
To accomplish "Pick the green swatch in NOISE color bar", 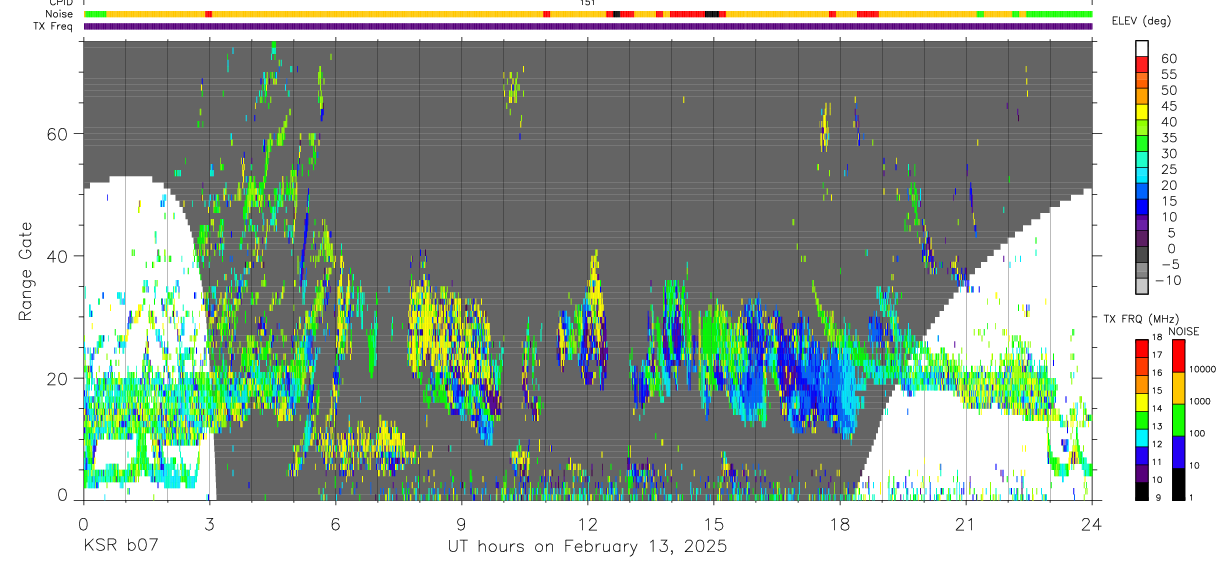I will click(1178, 419).
